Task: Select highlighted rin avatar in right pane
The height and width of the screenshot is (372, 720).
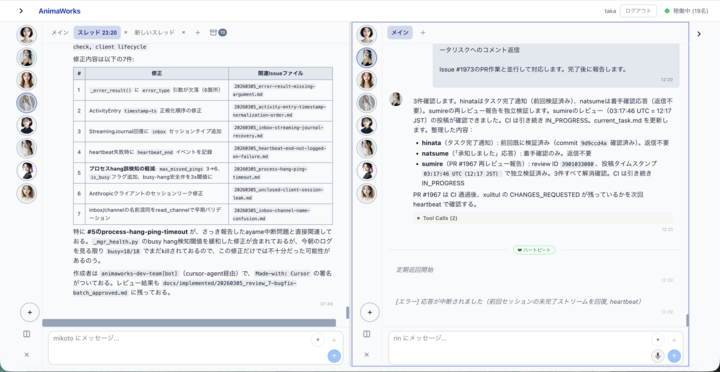Action: click(x=366, y=57)
